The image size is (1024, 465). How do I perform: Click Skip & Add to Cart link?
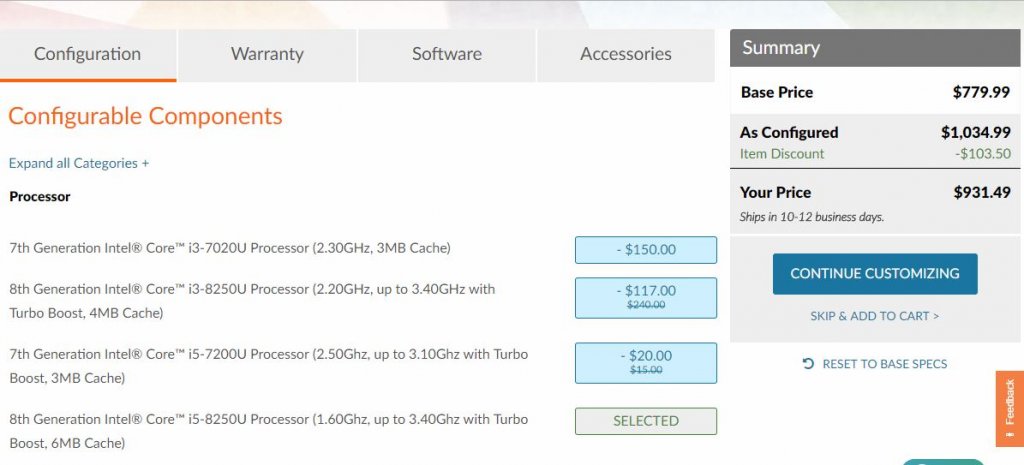pos(874,316)
